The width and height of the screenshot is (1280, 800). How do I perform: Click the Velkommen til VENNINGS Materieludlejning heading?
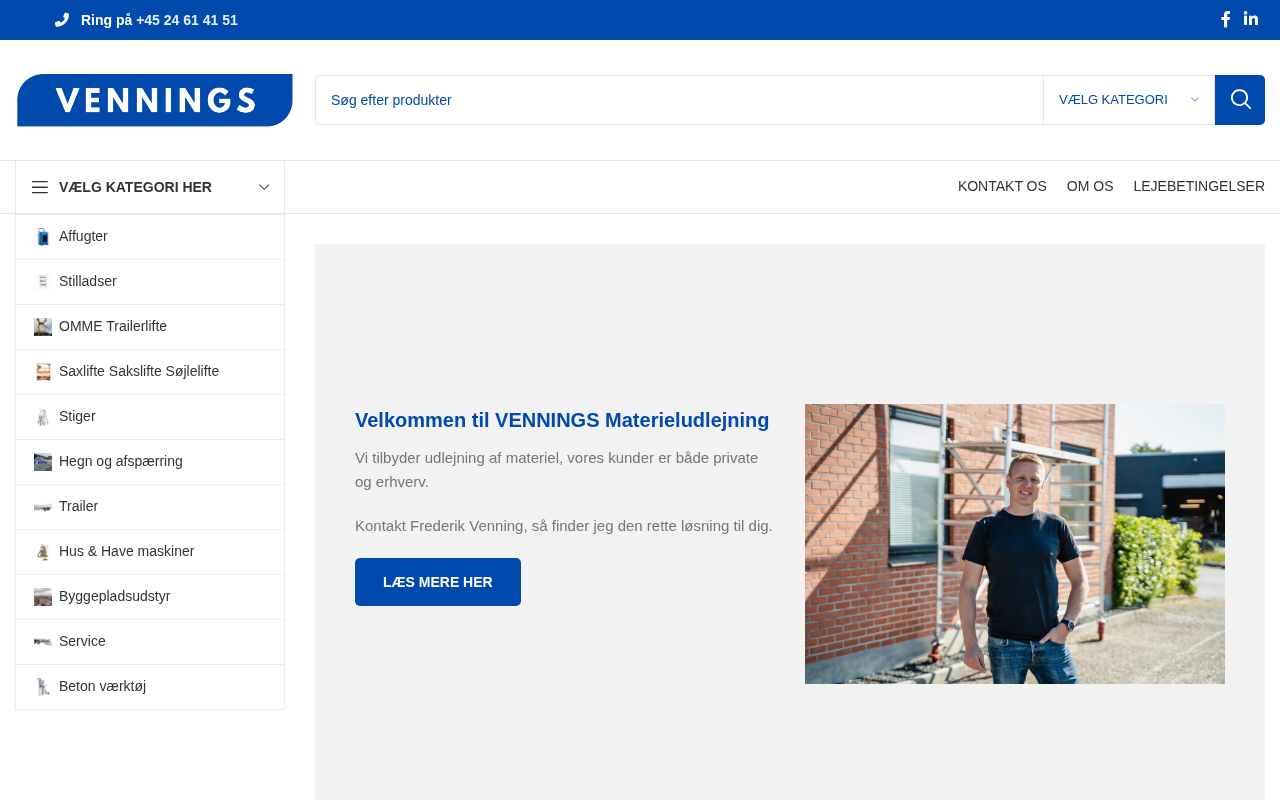[x=562, y=420]
